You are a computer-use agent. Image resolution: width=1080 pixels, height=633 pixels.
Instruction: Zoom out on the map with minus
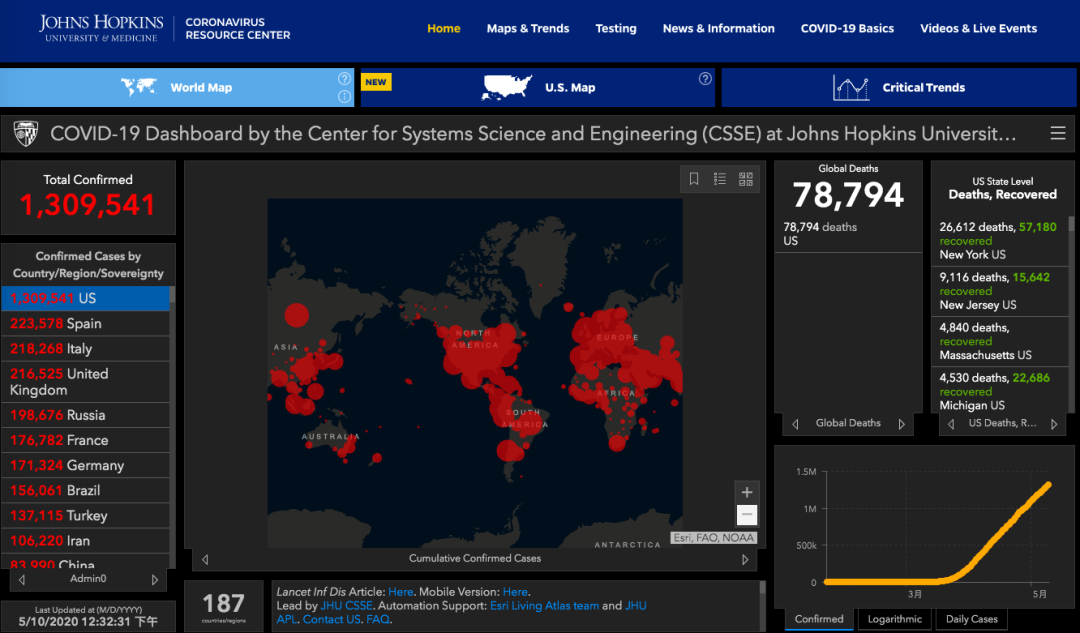[747, 515]
